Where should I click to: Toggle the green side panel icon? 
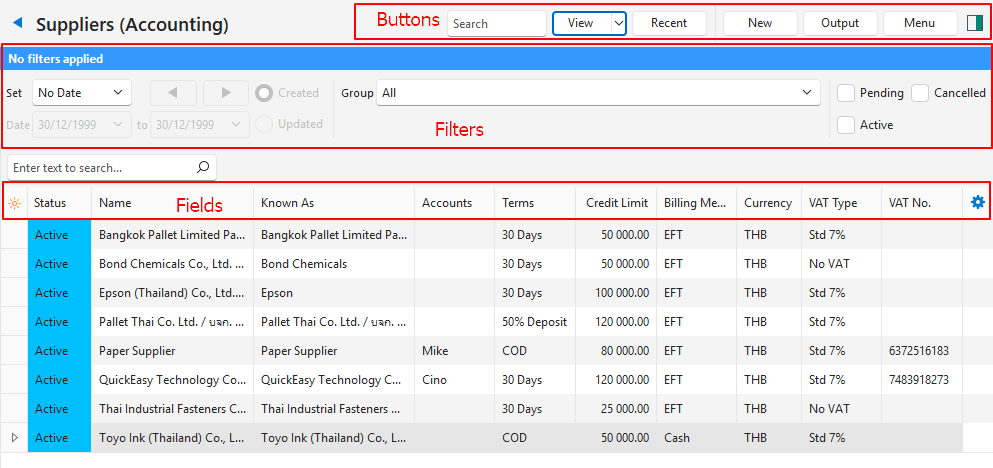974,23
